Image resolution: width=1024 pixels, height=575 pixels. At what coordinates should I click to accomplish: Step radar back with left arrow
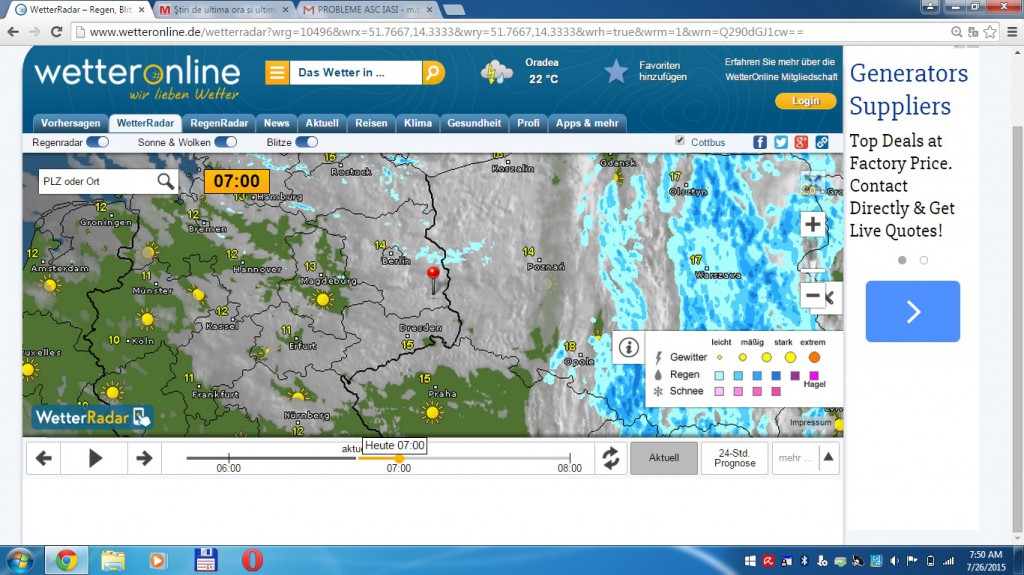tap(44, 458)
